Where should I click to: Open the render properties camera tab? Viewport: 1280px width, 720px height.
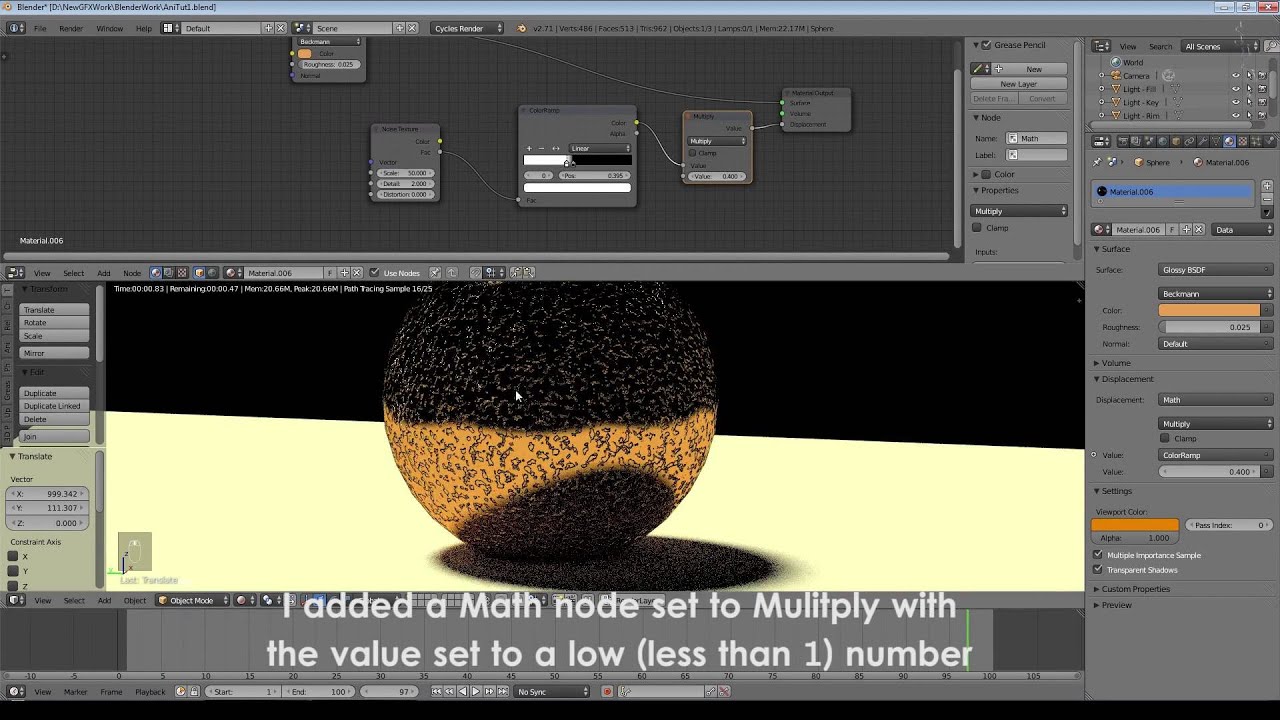coord(1123,141)
